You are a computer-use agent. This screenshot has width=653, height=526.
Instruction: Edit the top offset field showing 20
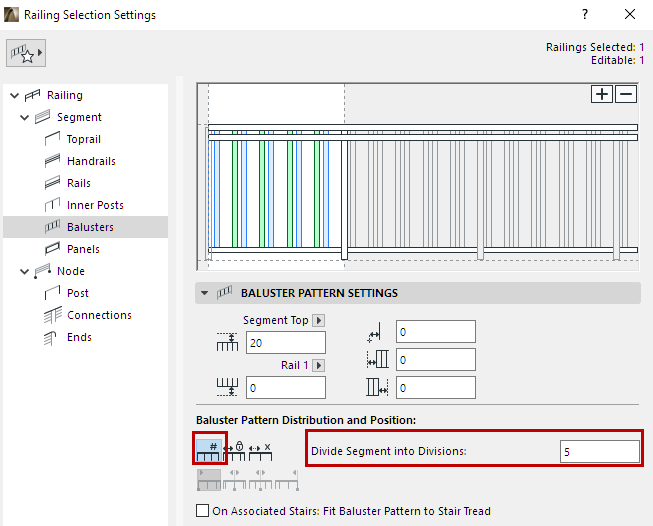[x=286, y=343]
